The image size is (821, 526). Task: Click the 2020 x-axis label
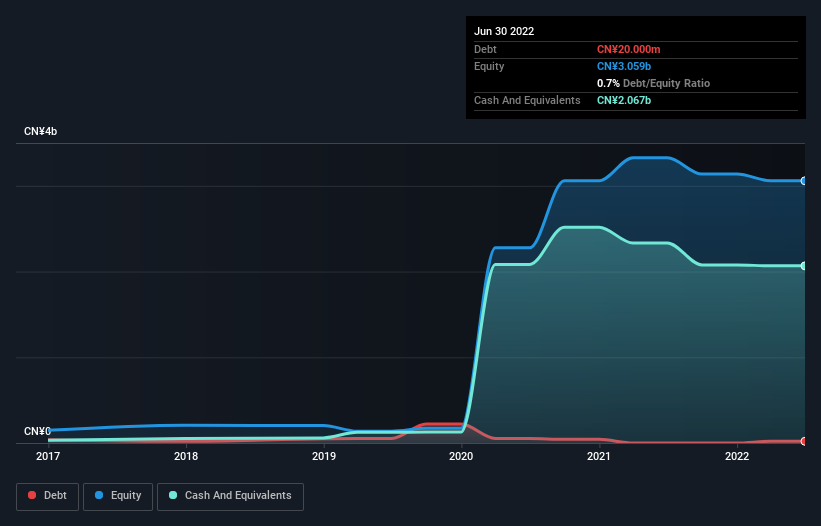click(461, 456)
